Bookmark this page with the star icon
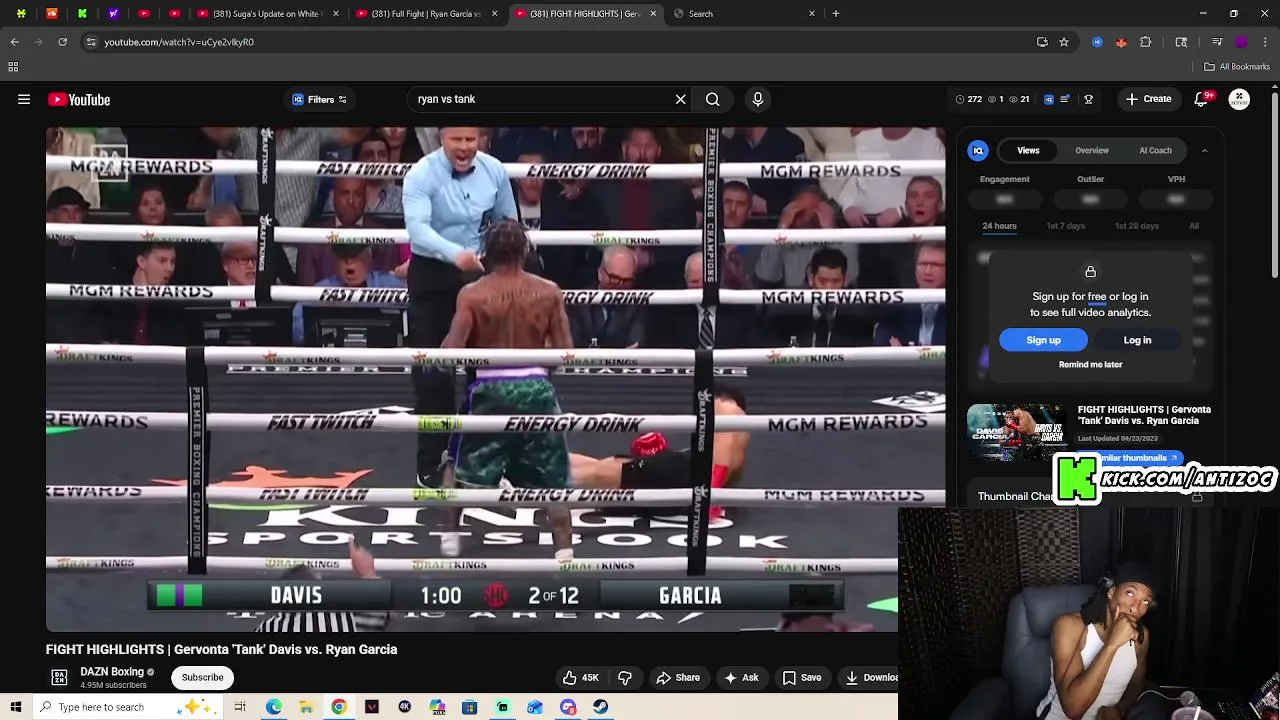The height and width of the screenshot is (720, 1280). click(1064, 42)
